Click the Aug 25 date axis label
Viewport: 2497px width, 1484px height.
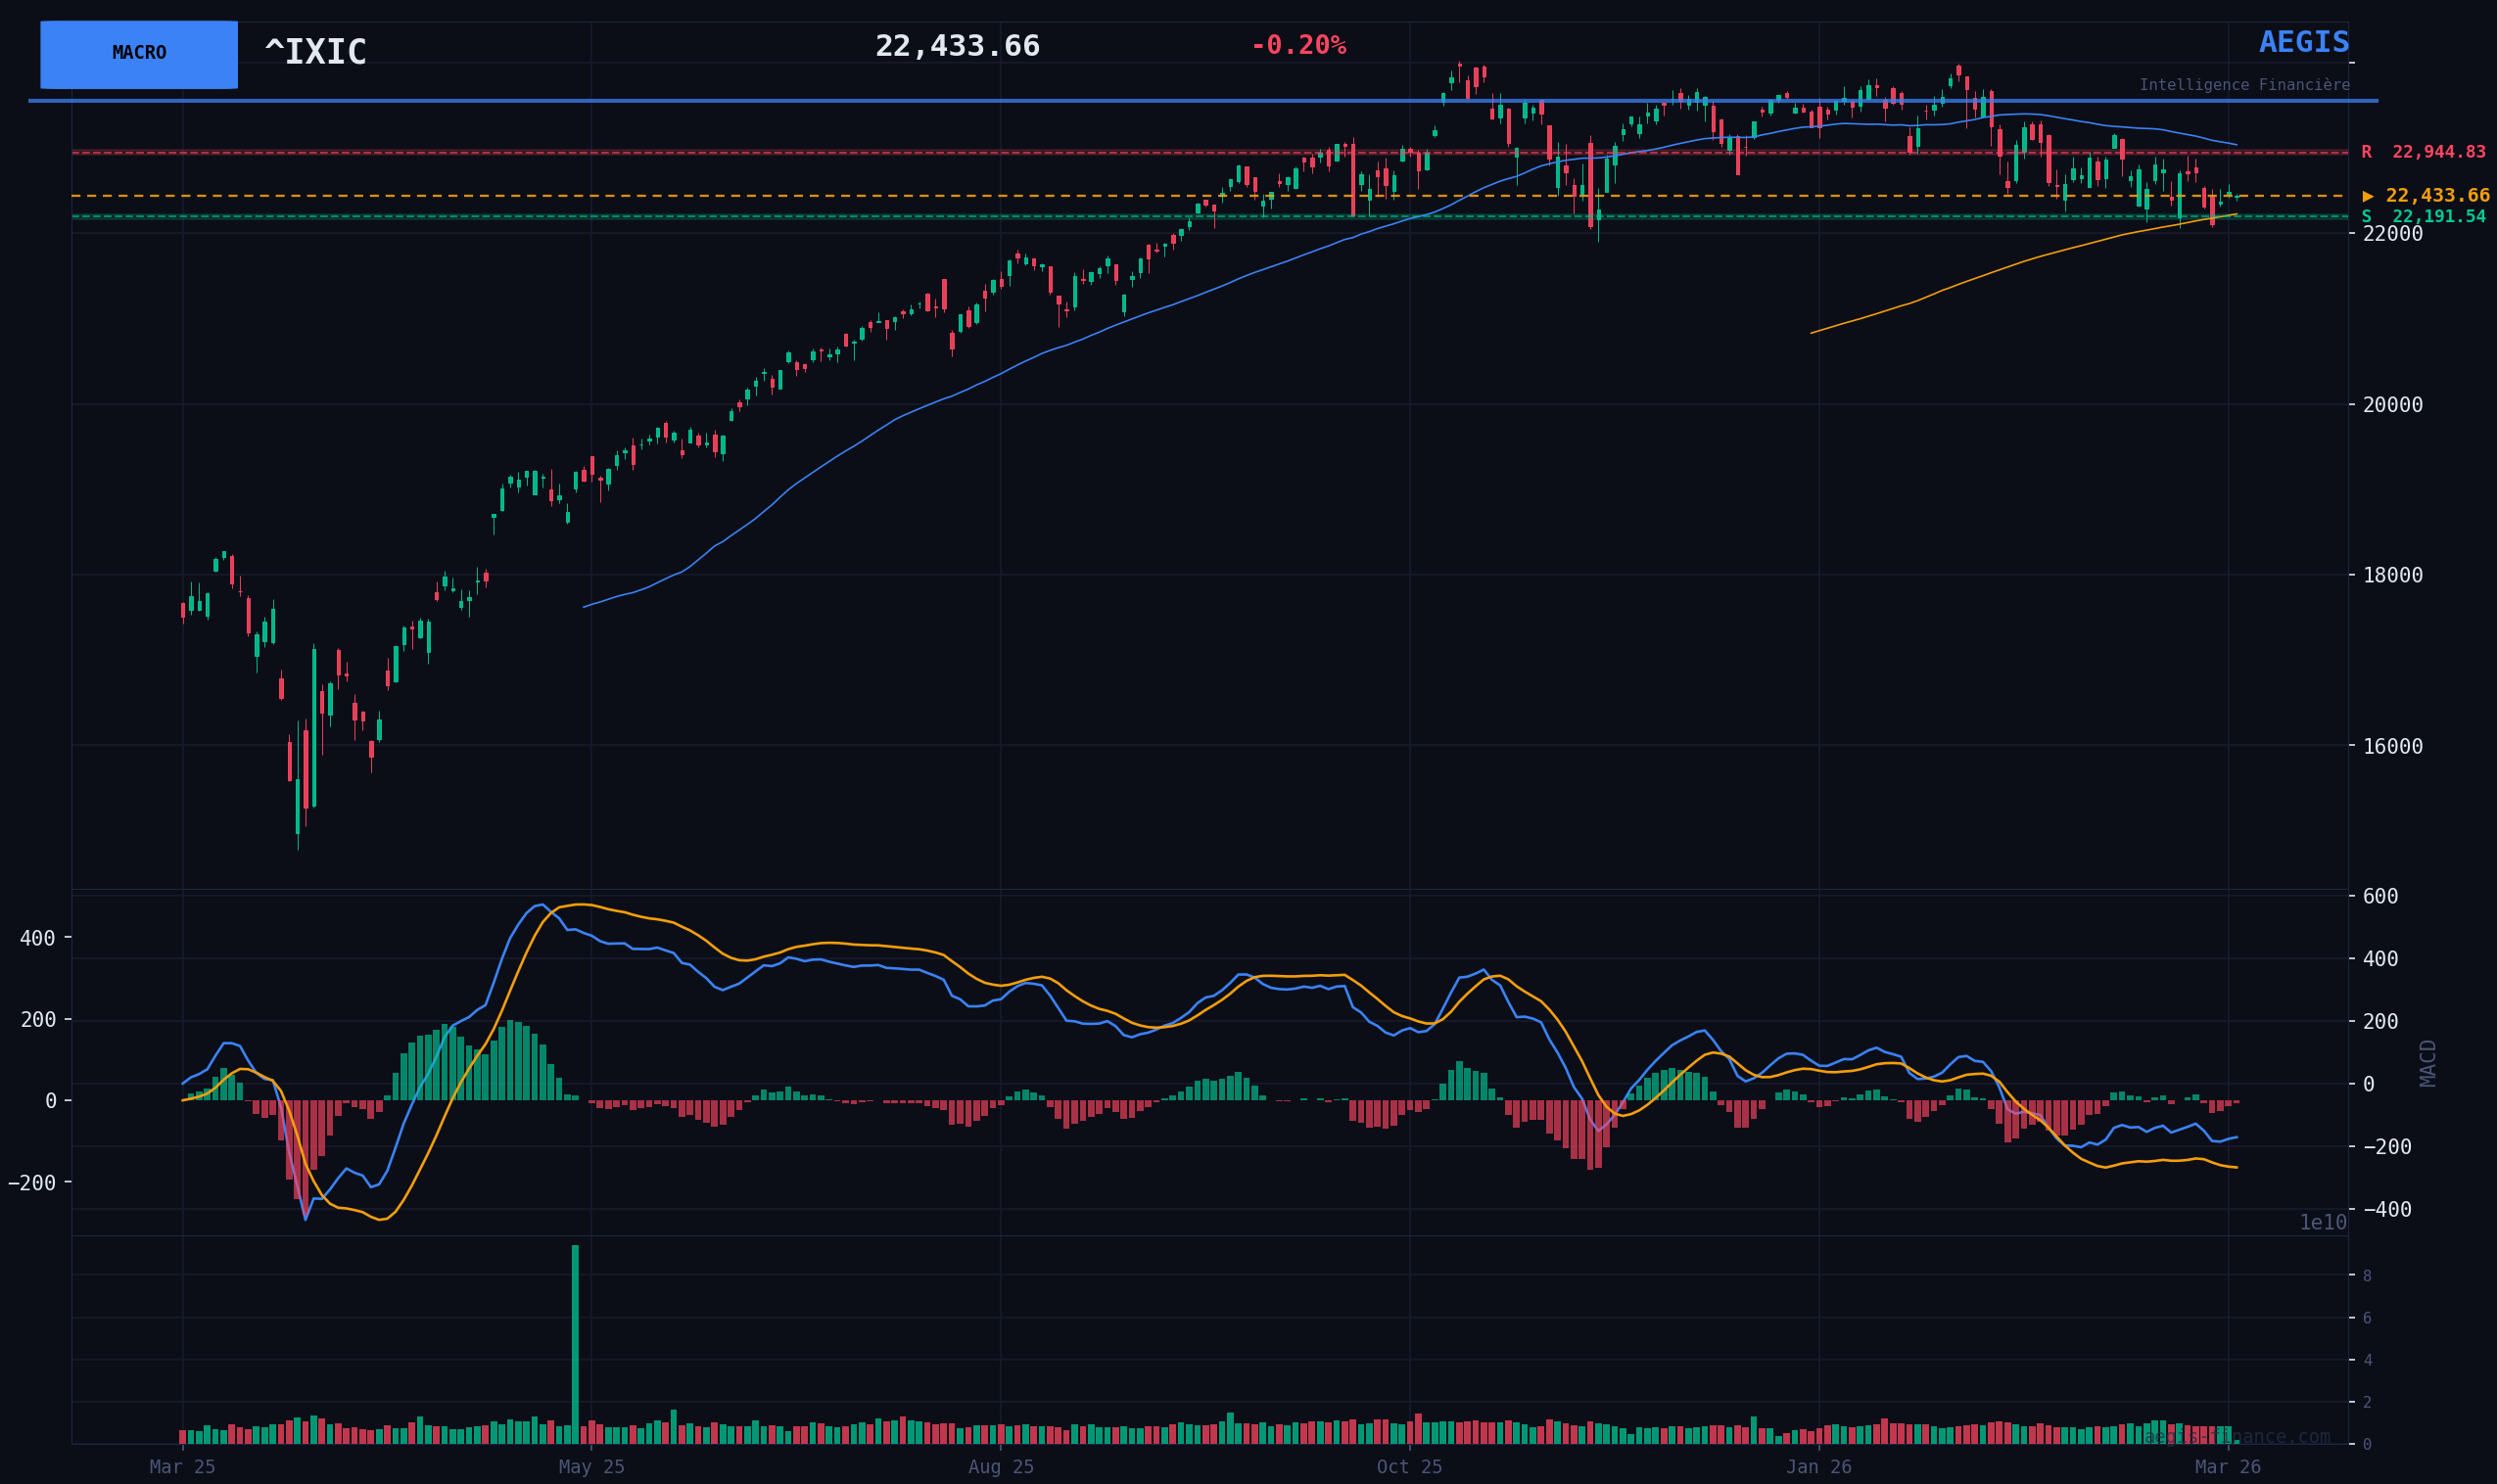click(1001, 1467)
